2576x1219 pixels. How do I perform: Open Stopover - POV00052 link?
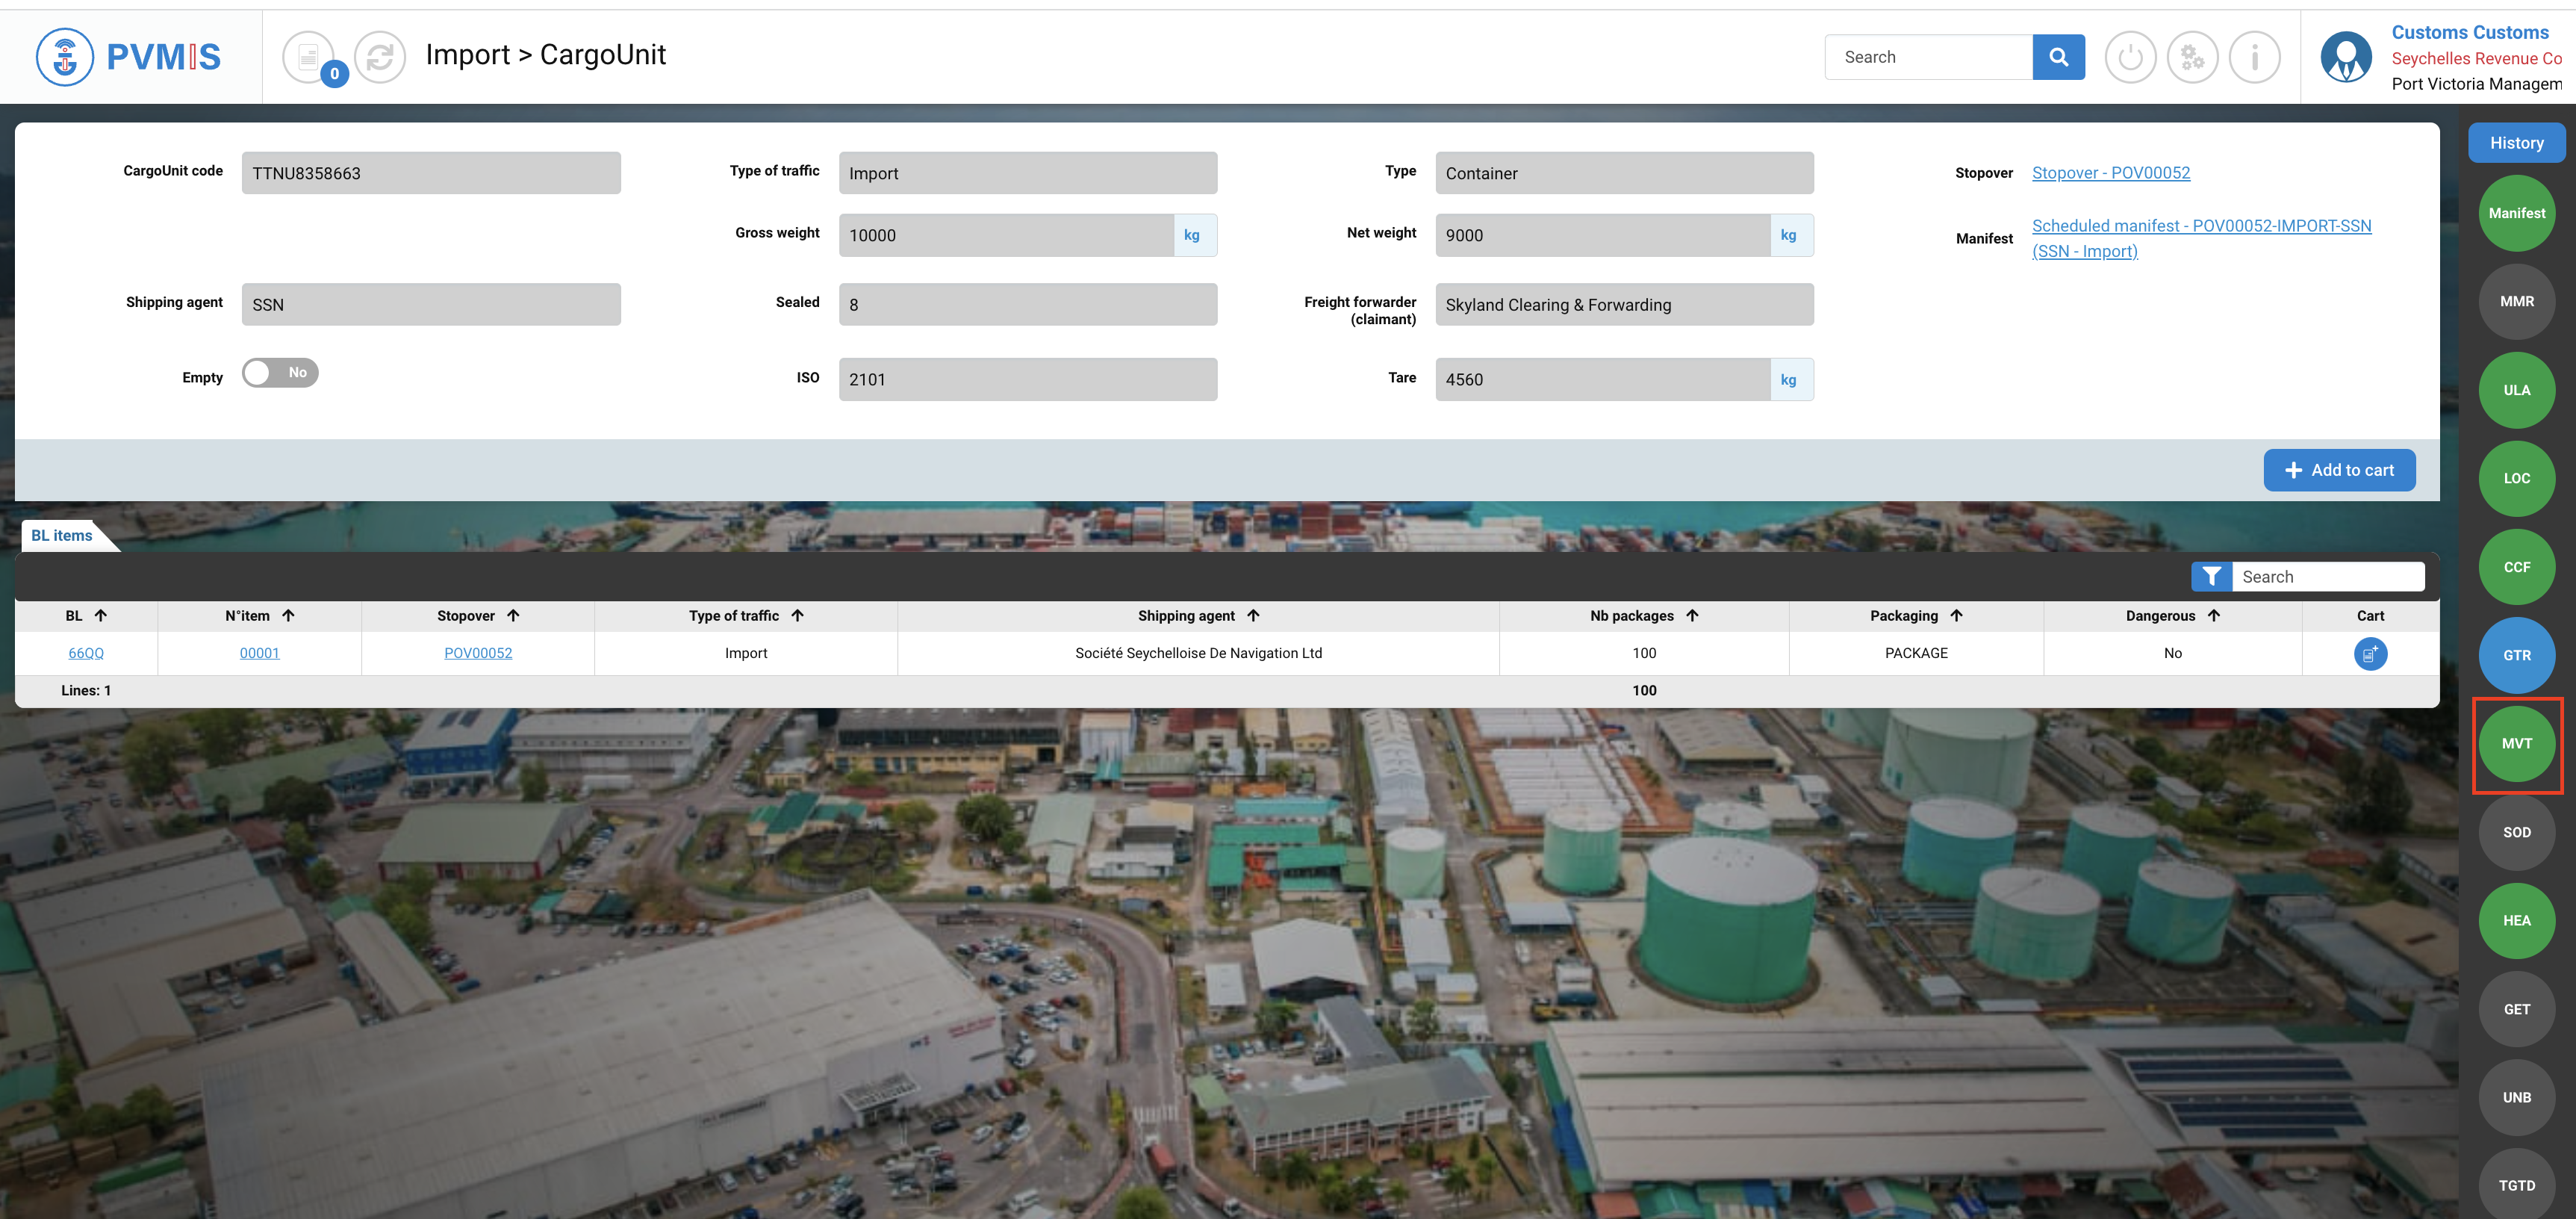(2110, 173)
